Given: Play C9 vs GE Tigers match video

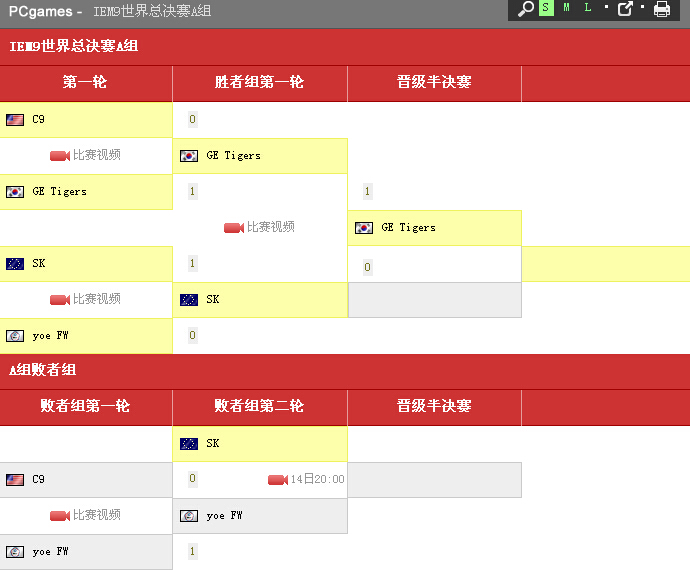Looking at the screenshot, I should coord(86,155).
